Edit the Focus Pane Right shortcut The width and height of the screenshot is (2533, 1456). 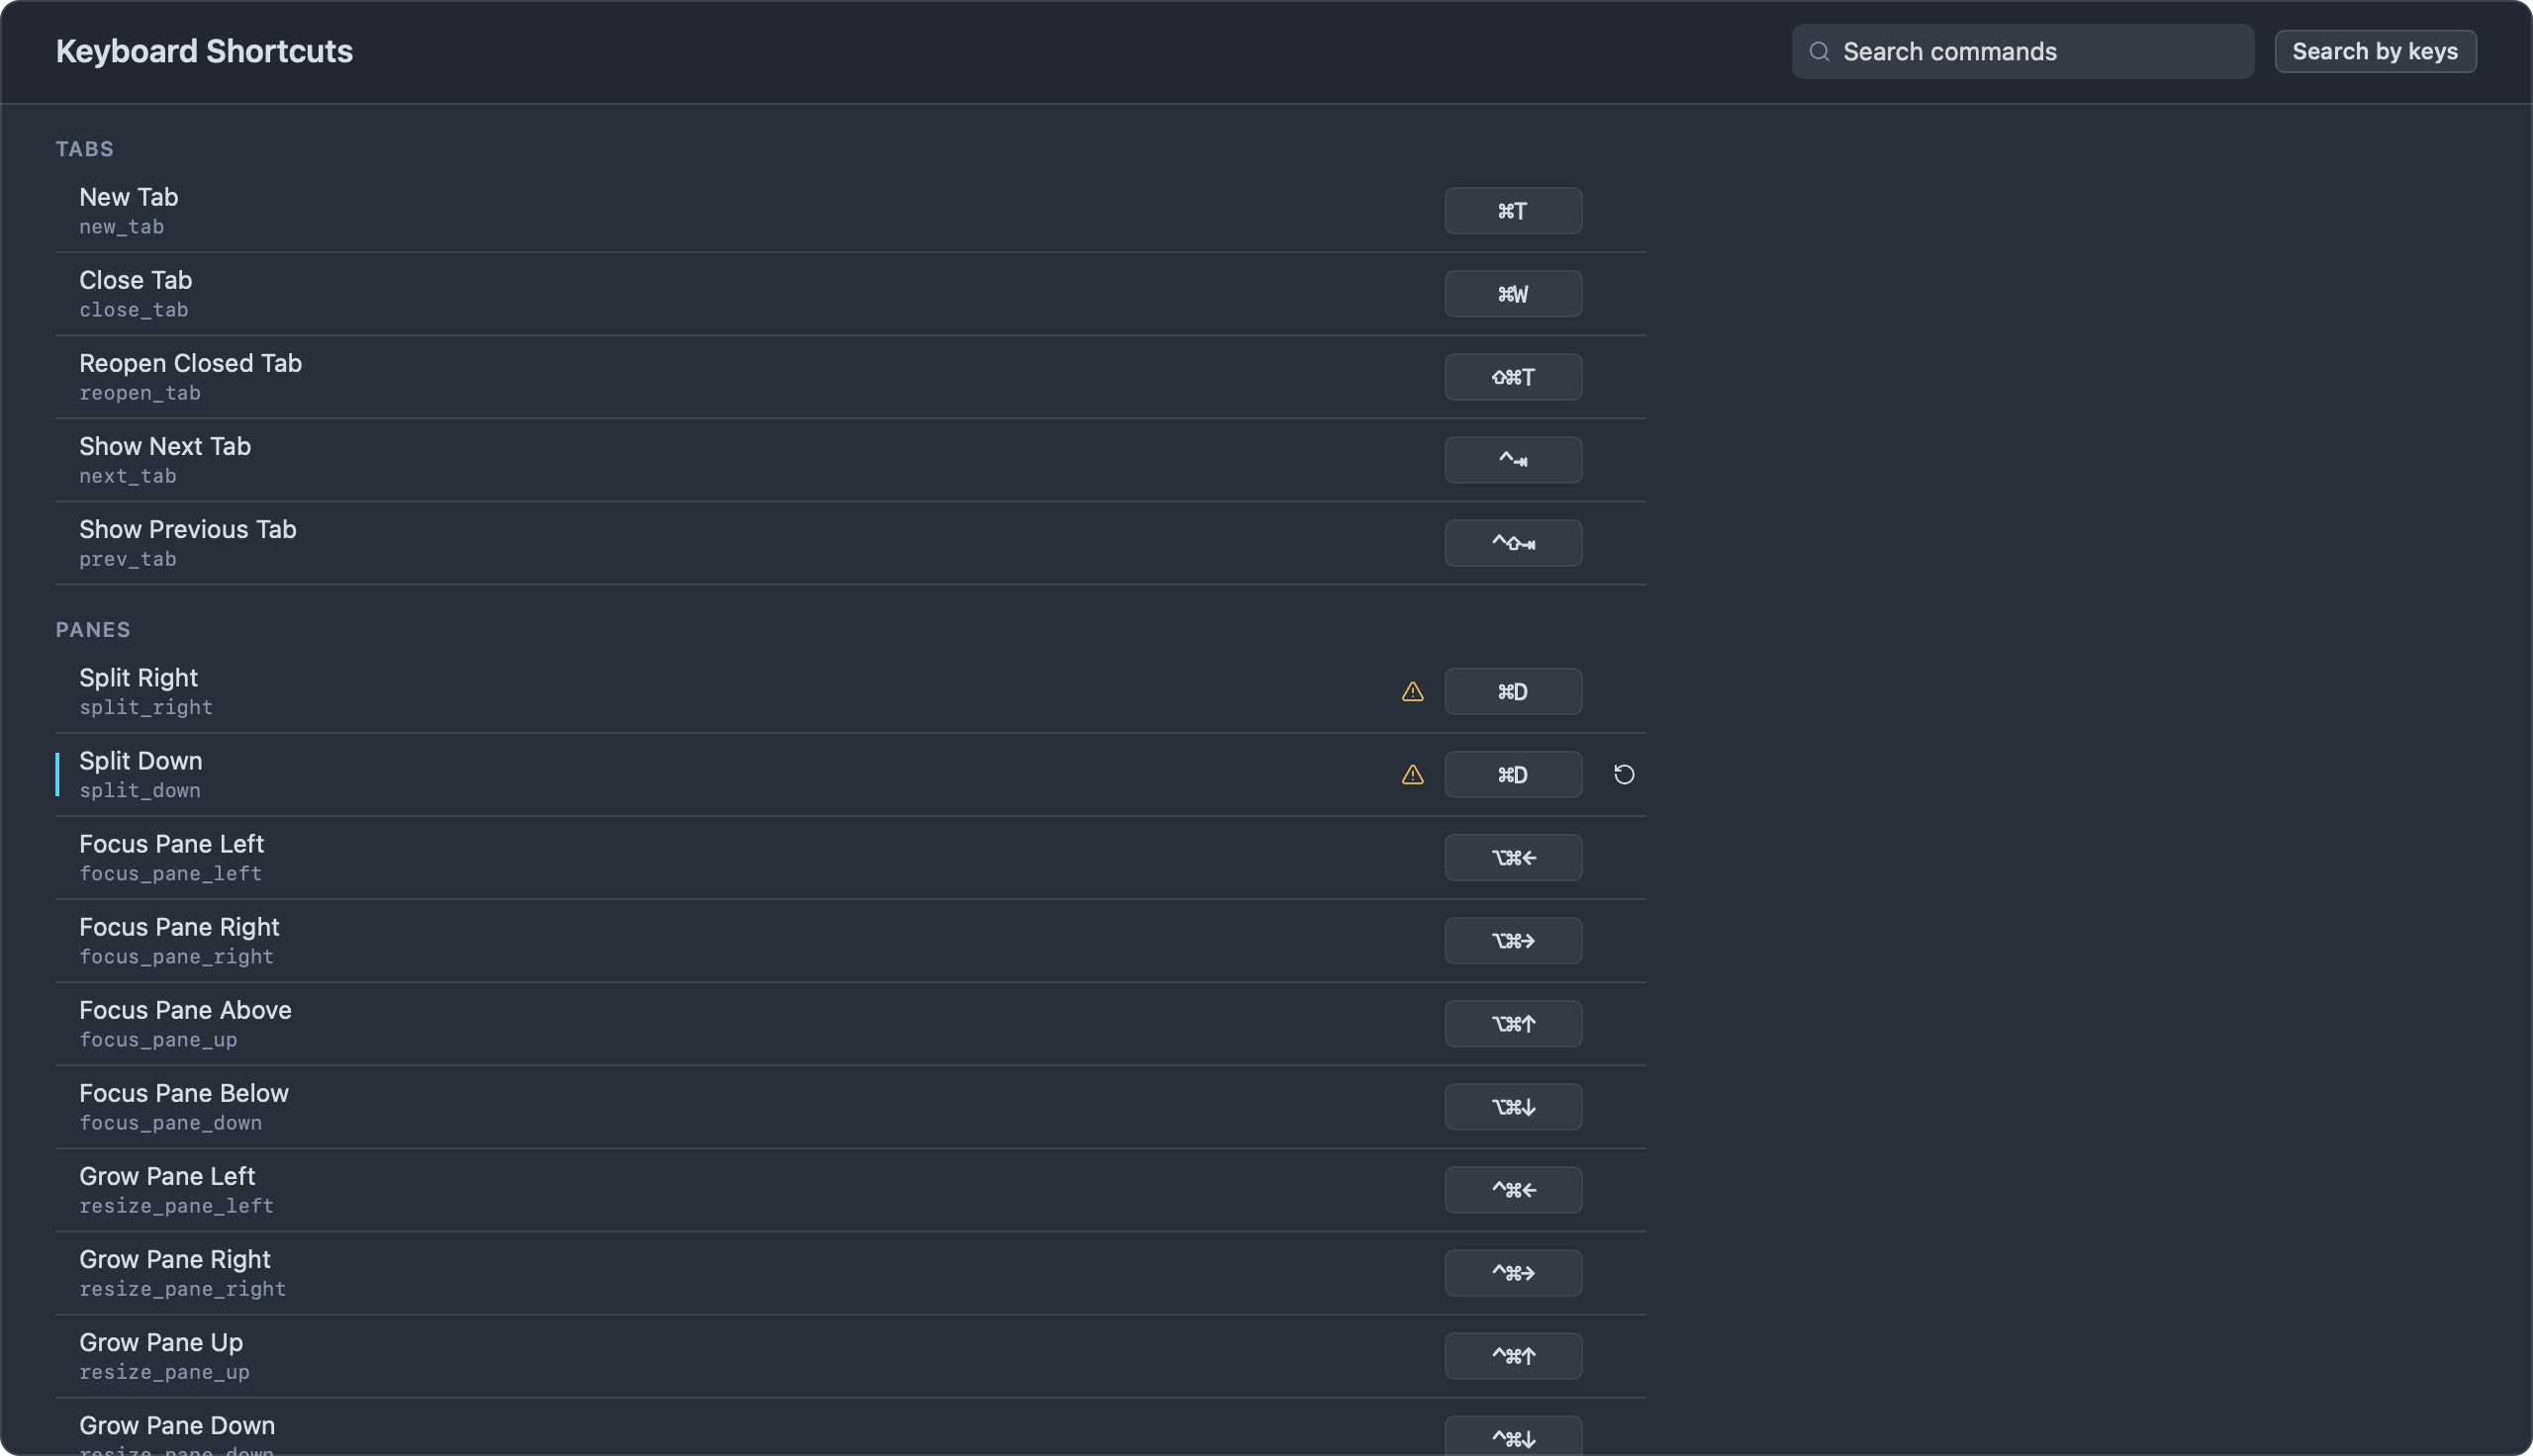(1513, 940)
